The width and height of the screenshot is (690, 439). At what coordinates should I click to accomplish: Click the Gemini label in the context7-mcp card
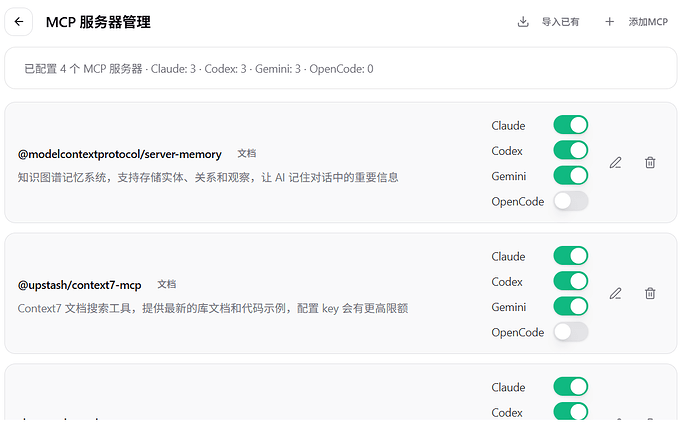point(509,307)
